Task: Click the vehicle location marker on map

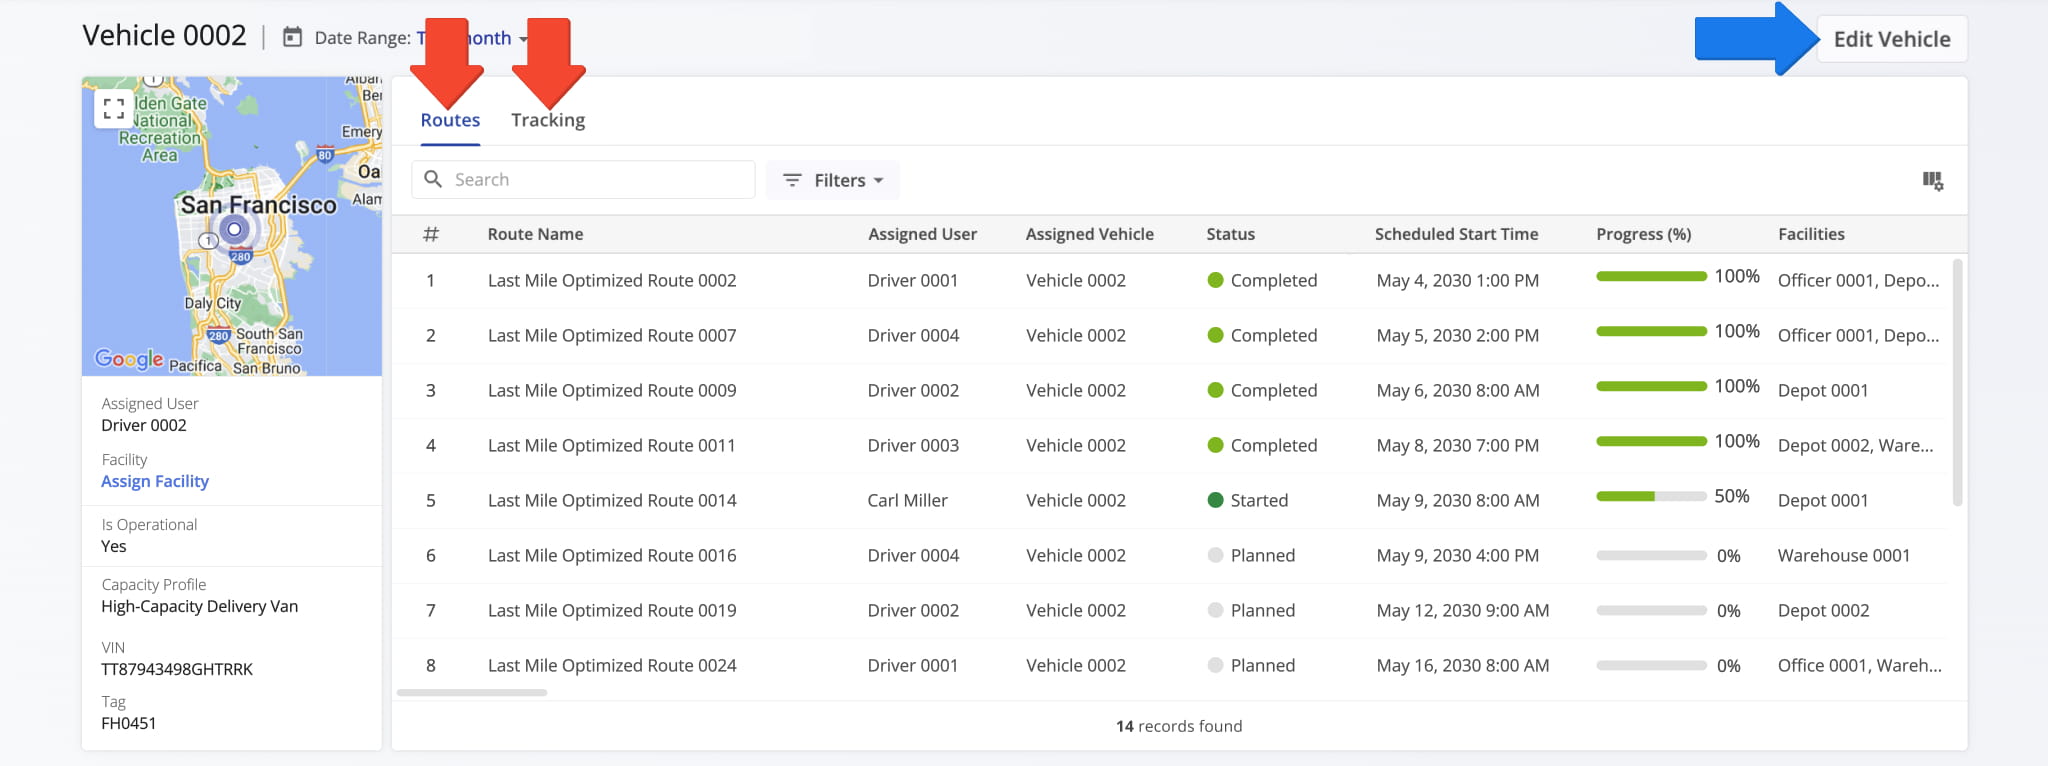Action: point(234,230)
